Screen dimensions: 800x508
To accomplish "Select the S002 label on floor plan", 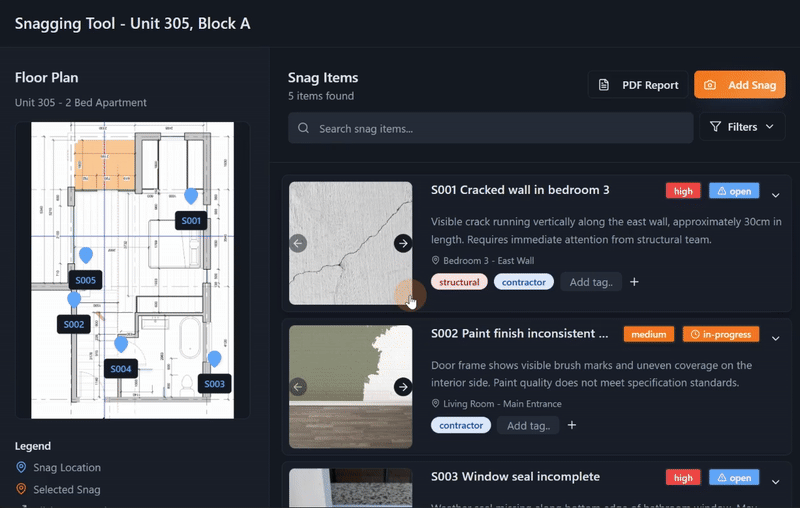I will [73, 324].
